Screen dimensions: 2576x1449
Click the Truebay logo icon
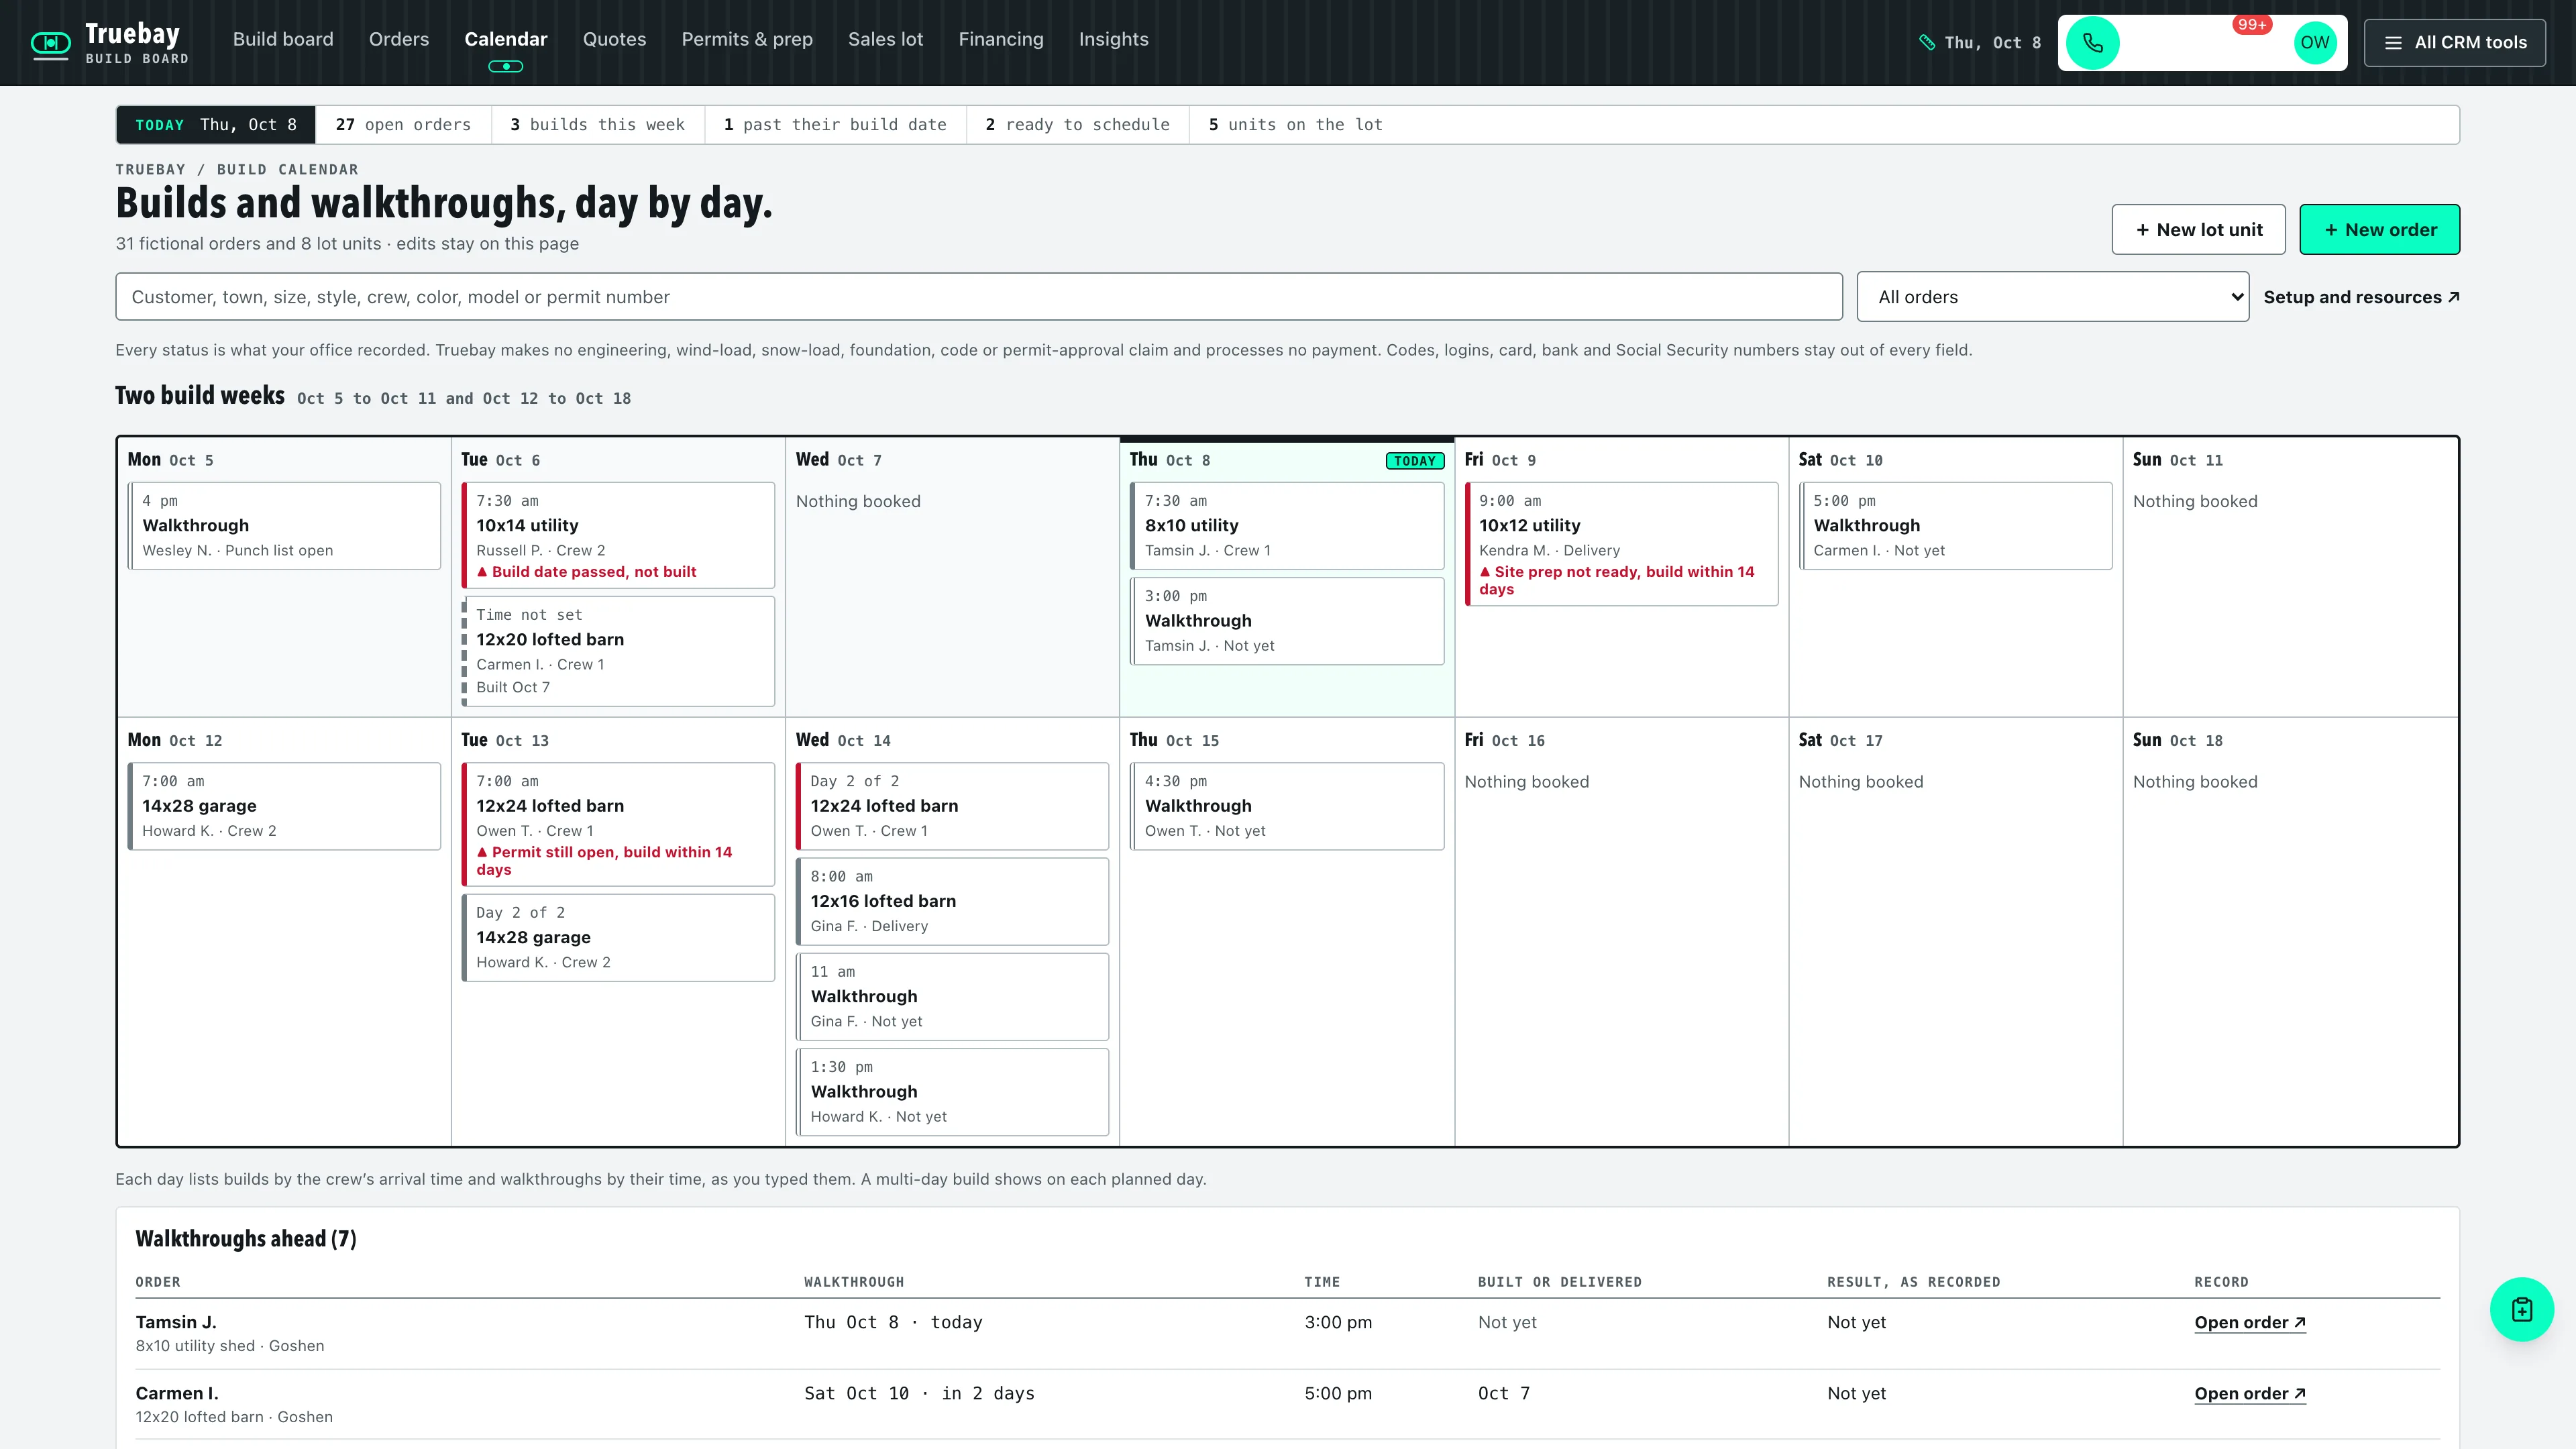(50, 43)
